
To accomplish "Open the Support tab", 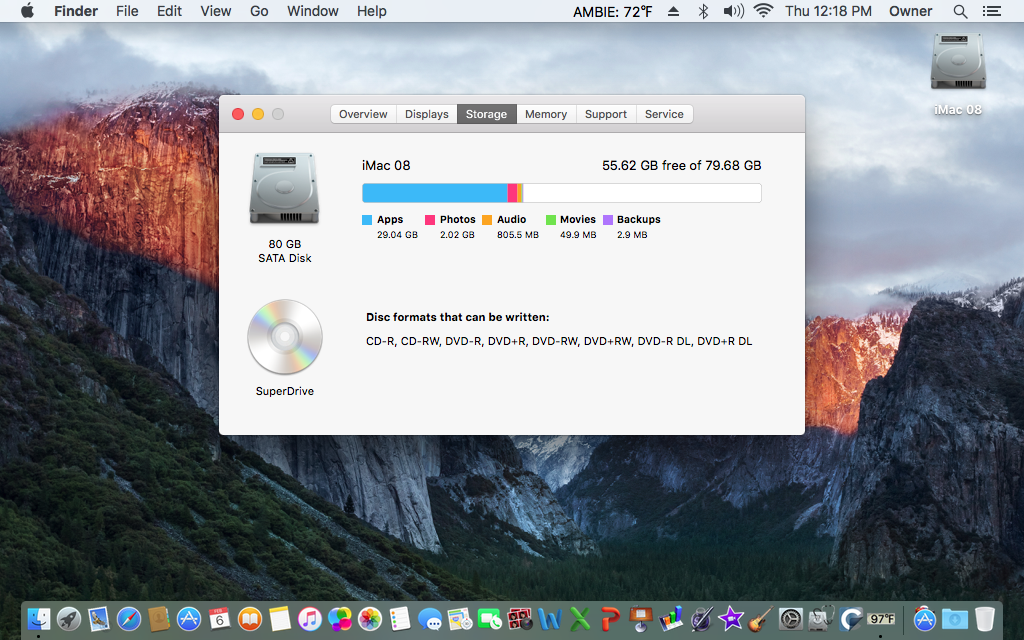I will [606, 114].
